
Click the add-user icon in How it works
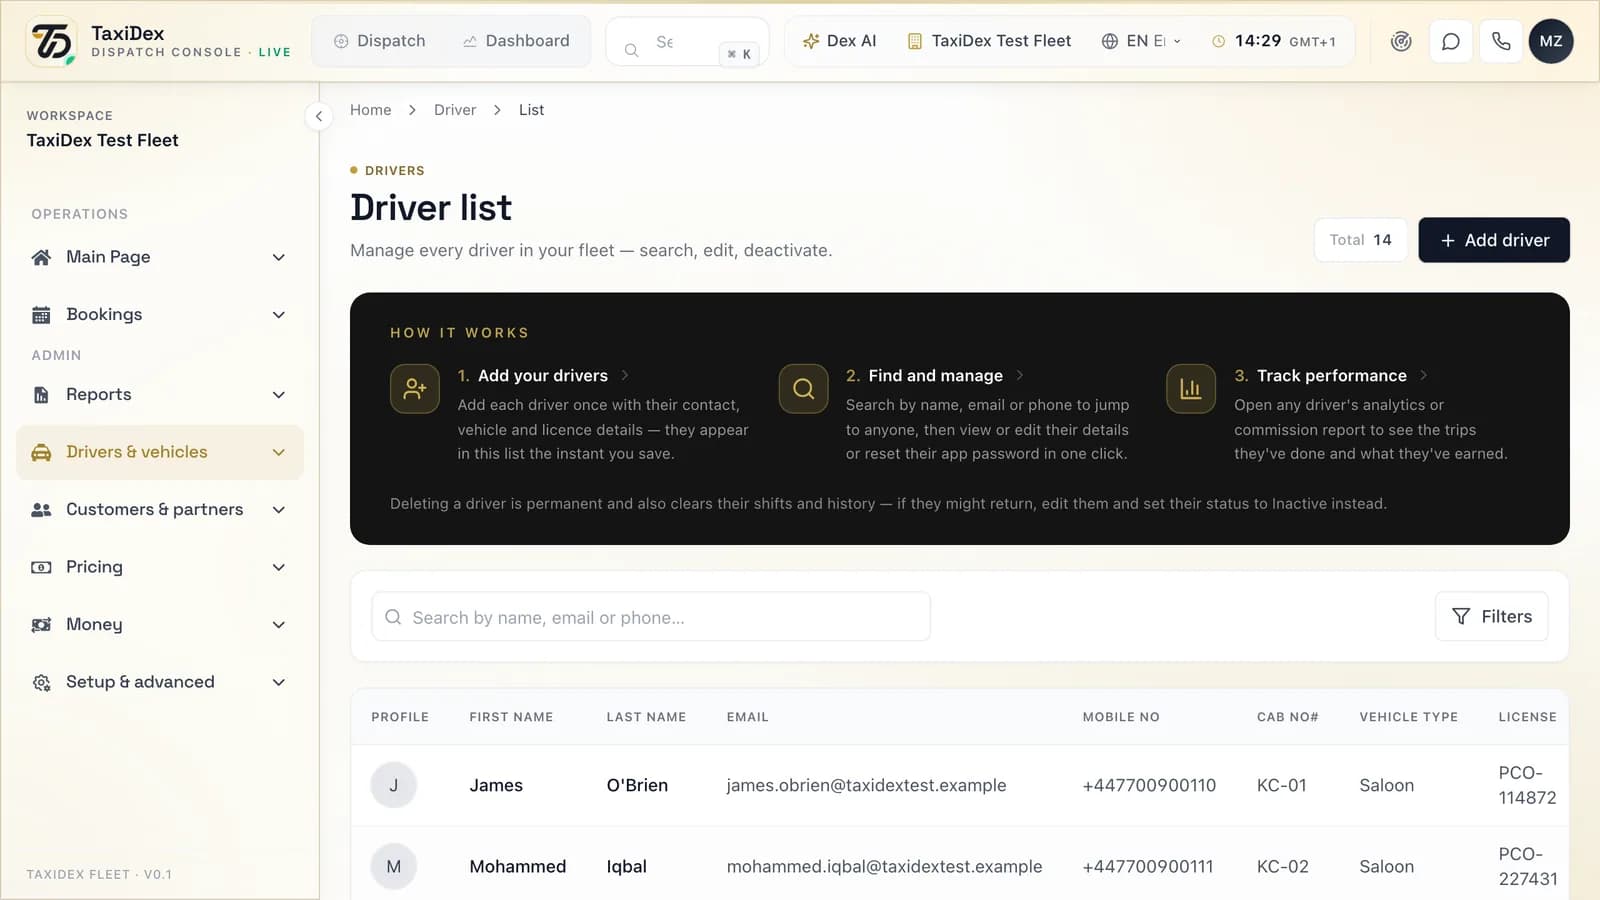pos(415,389)
